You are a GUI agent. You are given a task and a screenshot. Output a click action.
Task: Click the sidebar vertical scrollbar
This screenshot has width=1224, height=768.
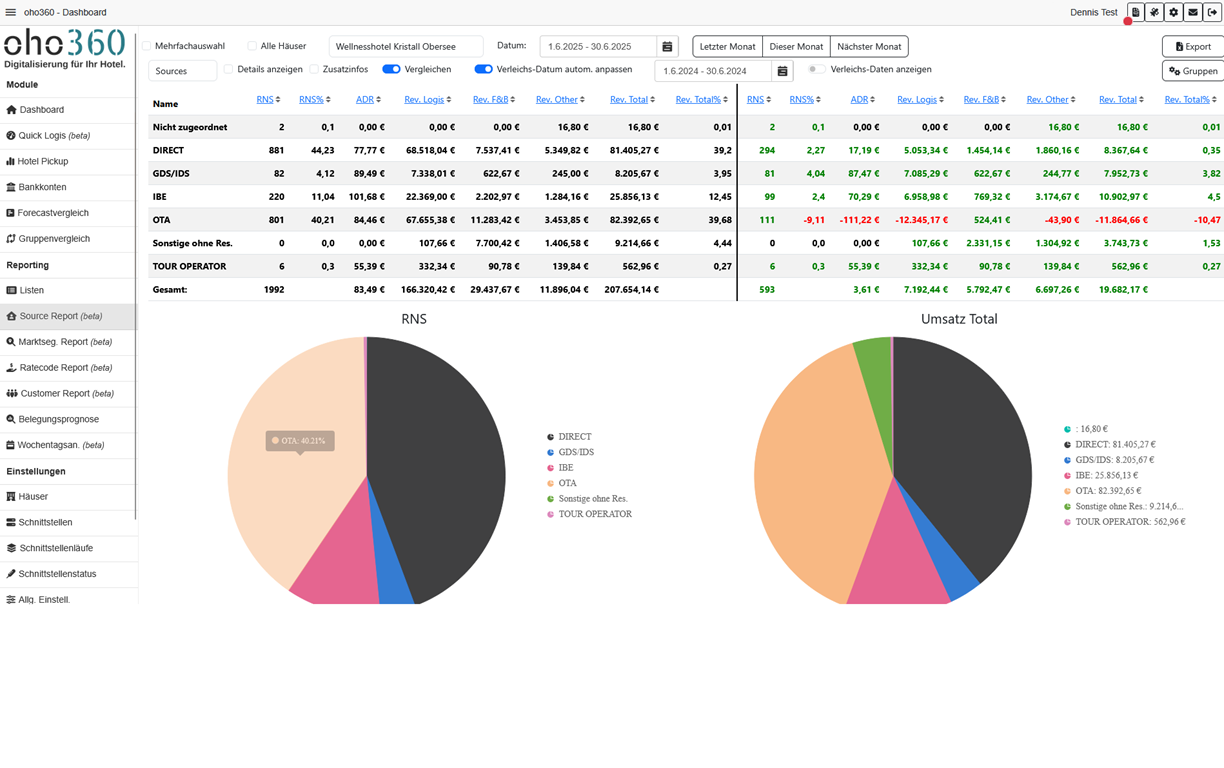coord(135,277)
